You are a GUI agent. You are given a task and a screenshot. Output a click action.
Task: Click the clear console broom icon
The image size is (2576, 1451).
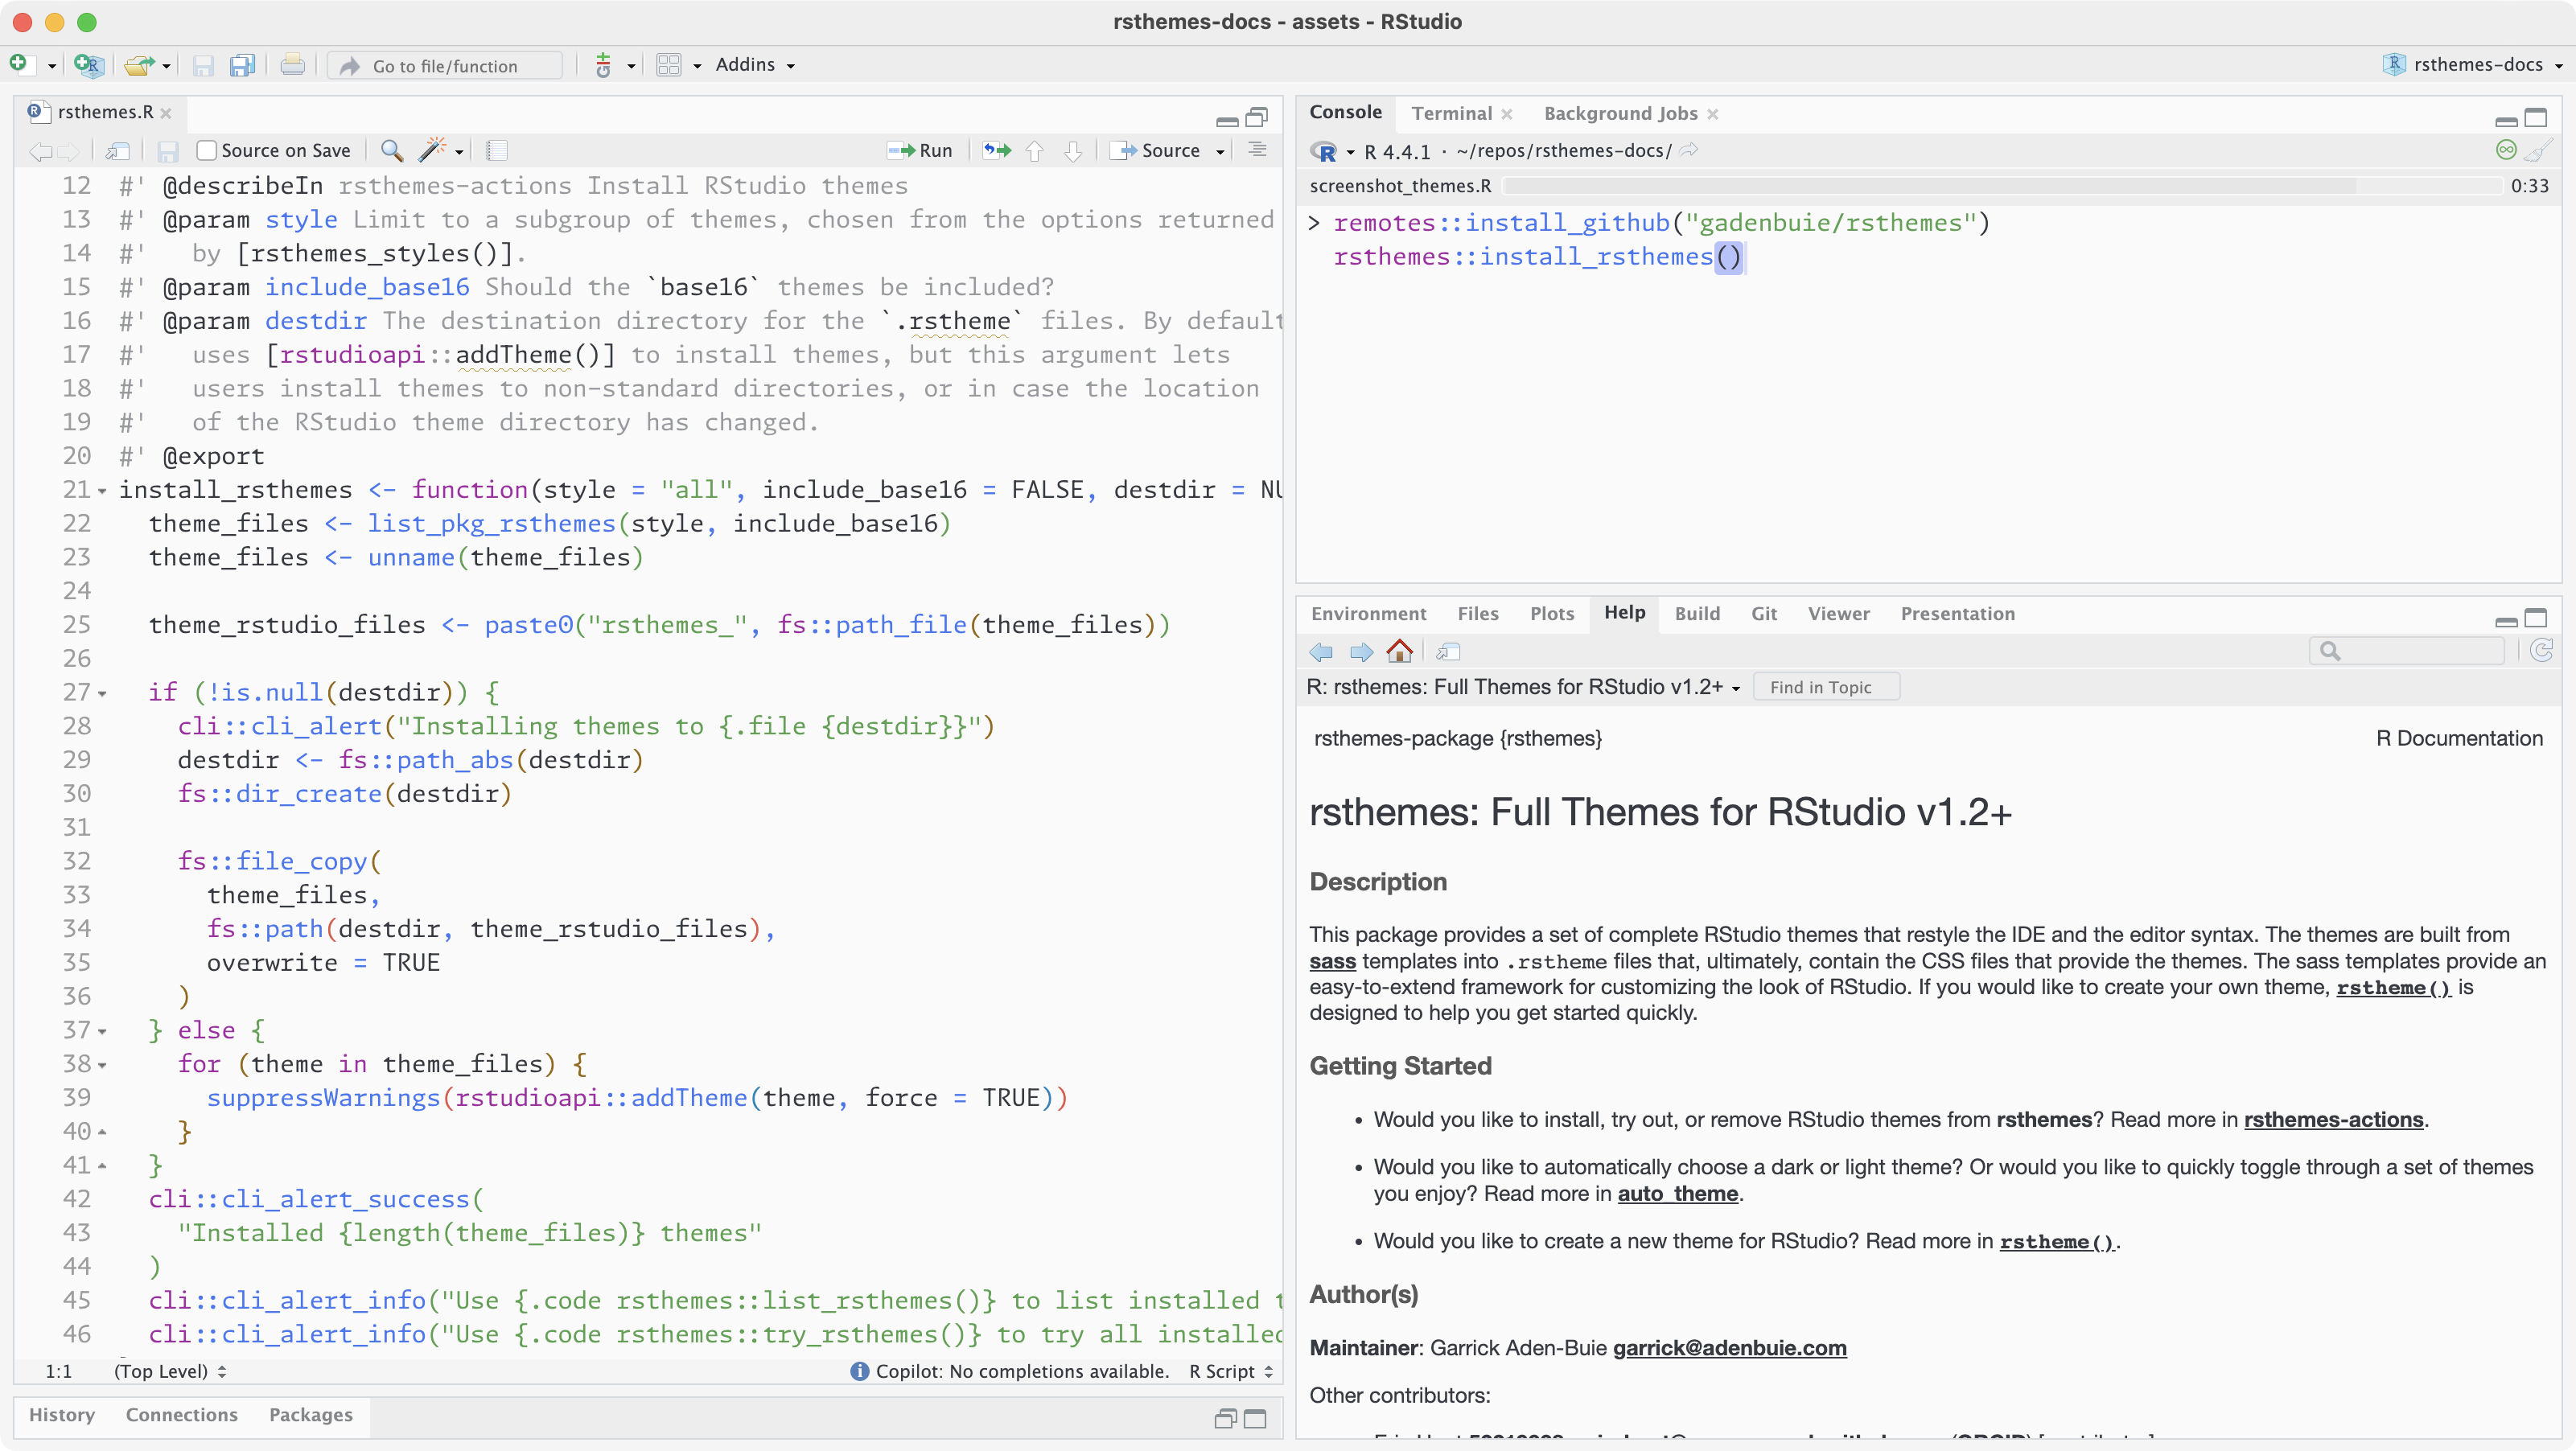[x=2538, y=151]
